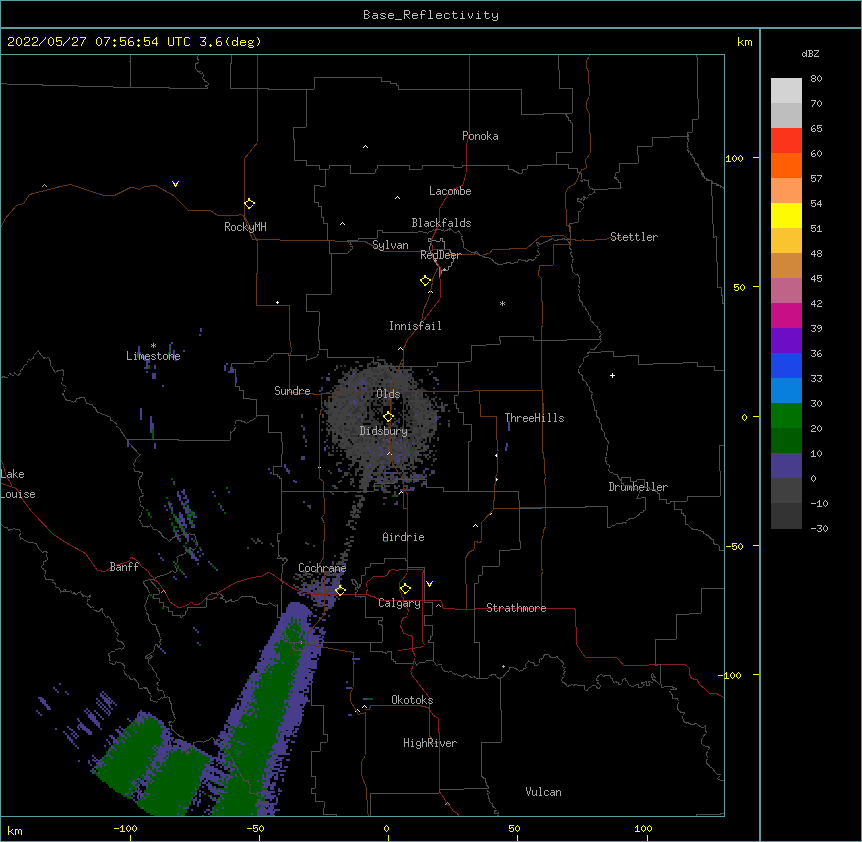862x842 pixels.
Task: Click the yellow marker south of RedDeer
Action: [425, 281]
